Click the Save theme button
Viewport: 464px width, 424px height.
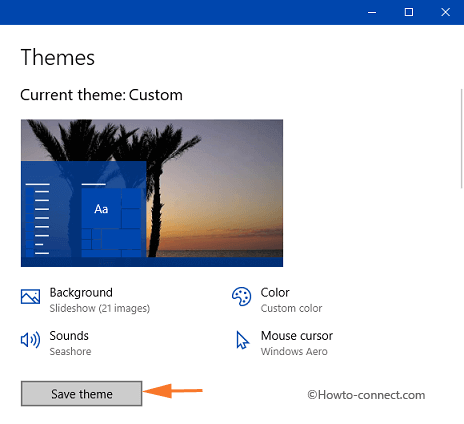pos(82,394)
